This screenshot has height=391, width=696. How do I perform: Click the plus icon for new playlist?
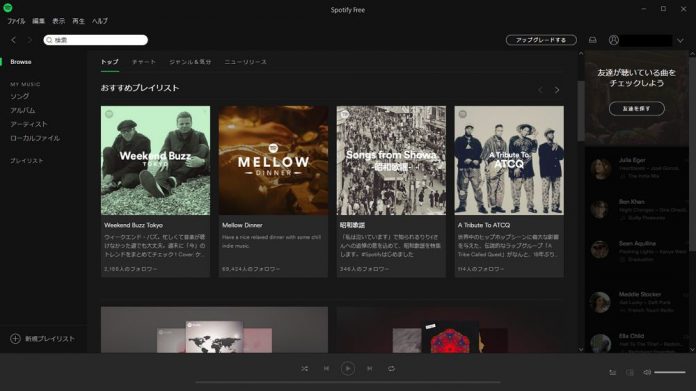tap(15, 339)
